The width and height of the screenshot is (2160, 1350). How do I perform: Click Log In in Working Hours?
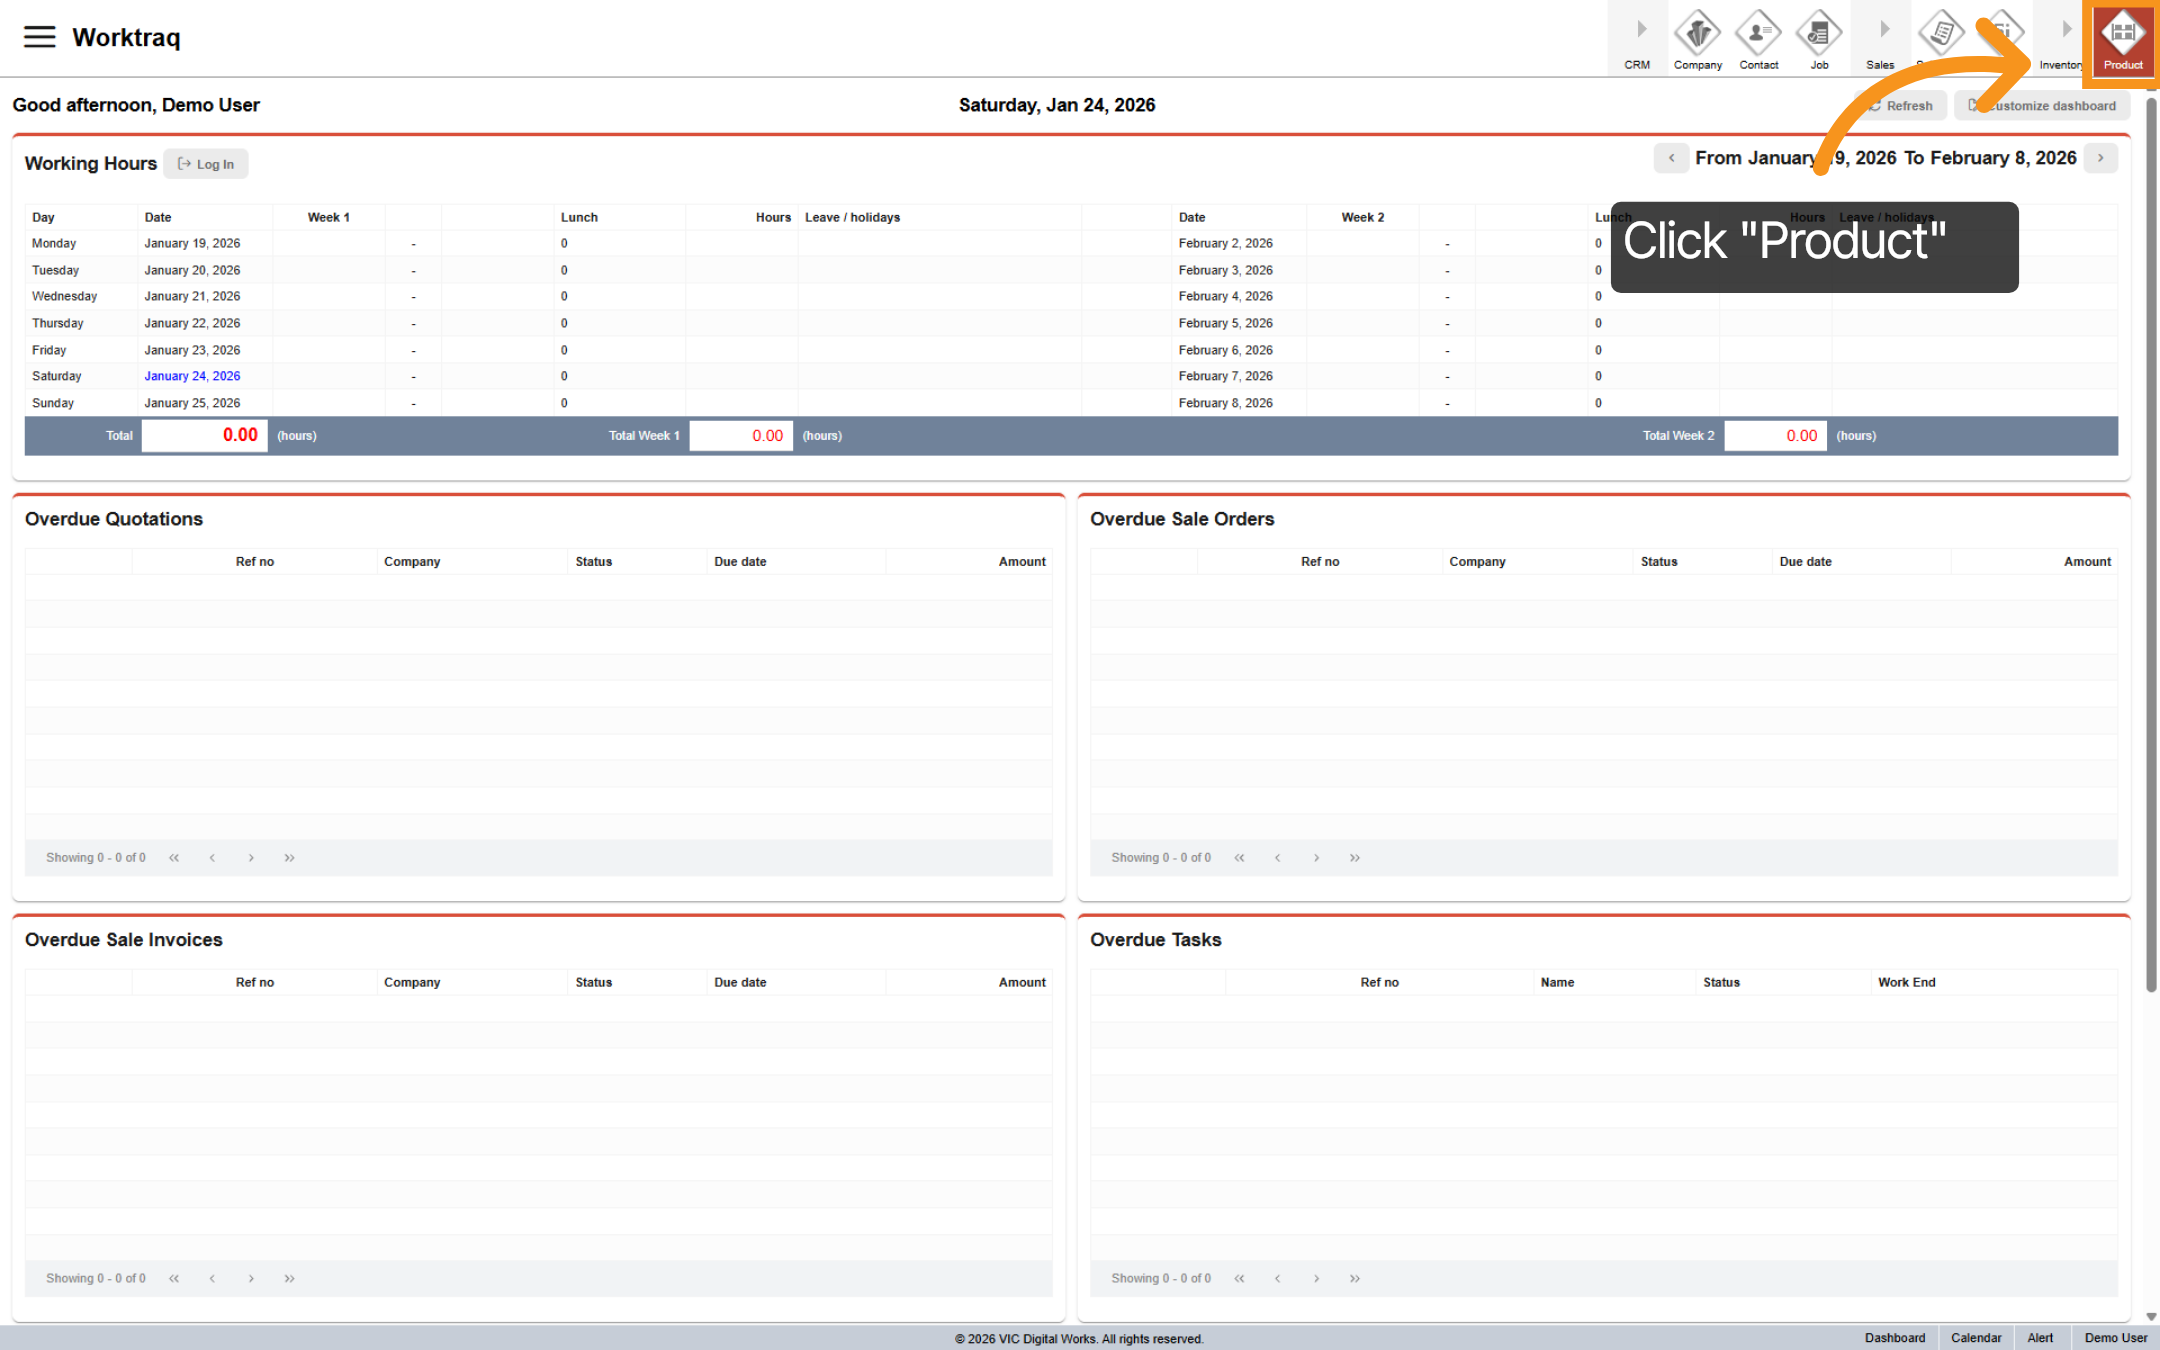tap(205, 163)
